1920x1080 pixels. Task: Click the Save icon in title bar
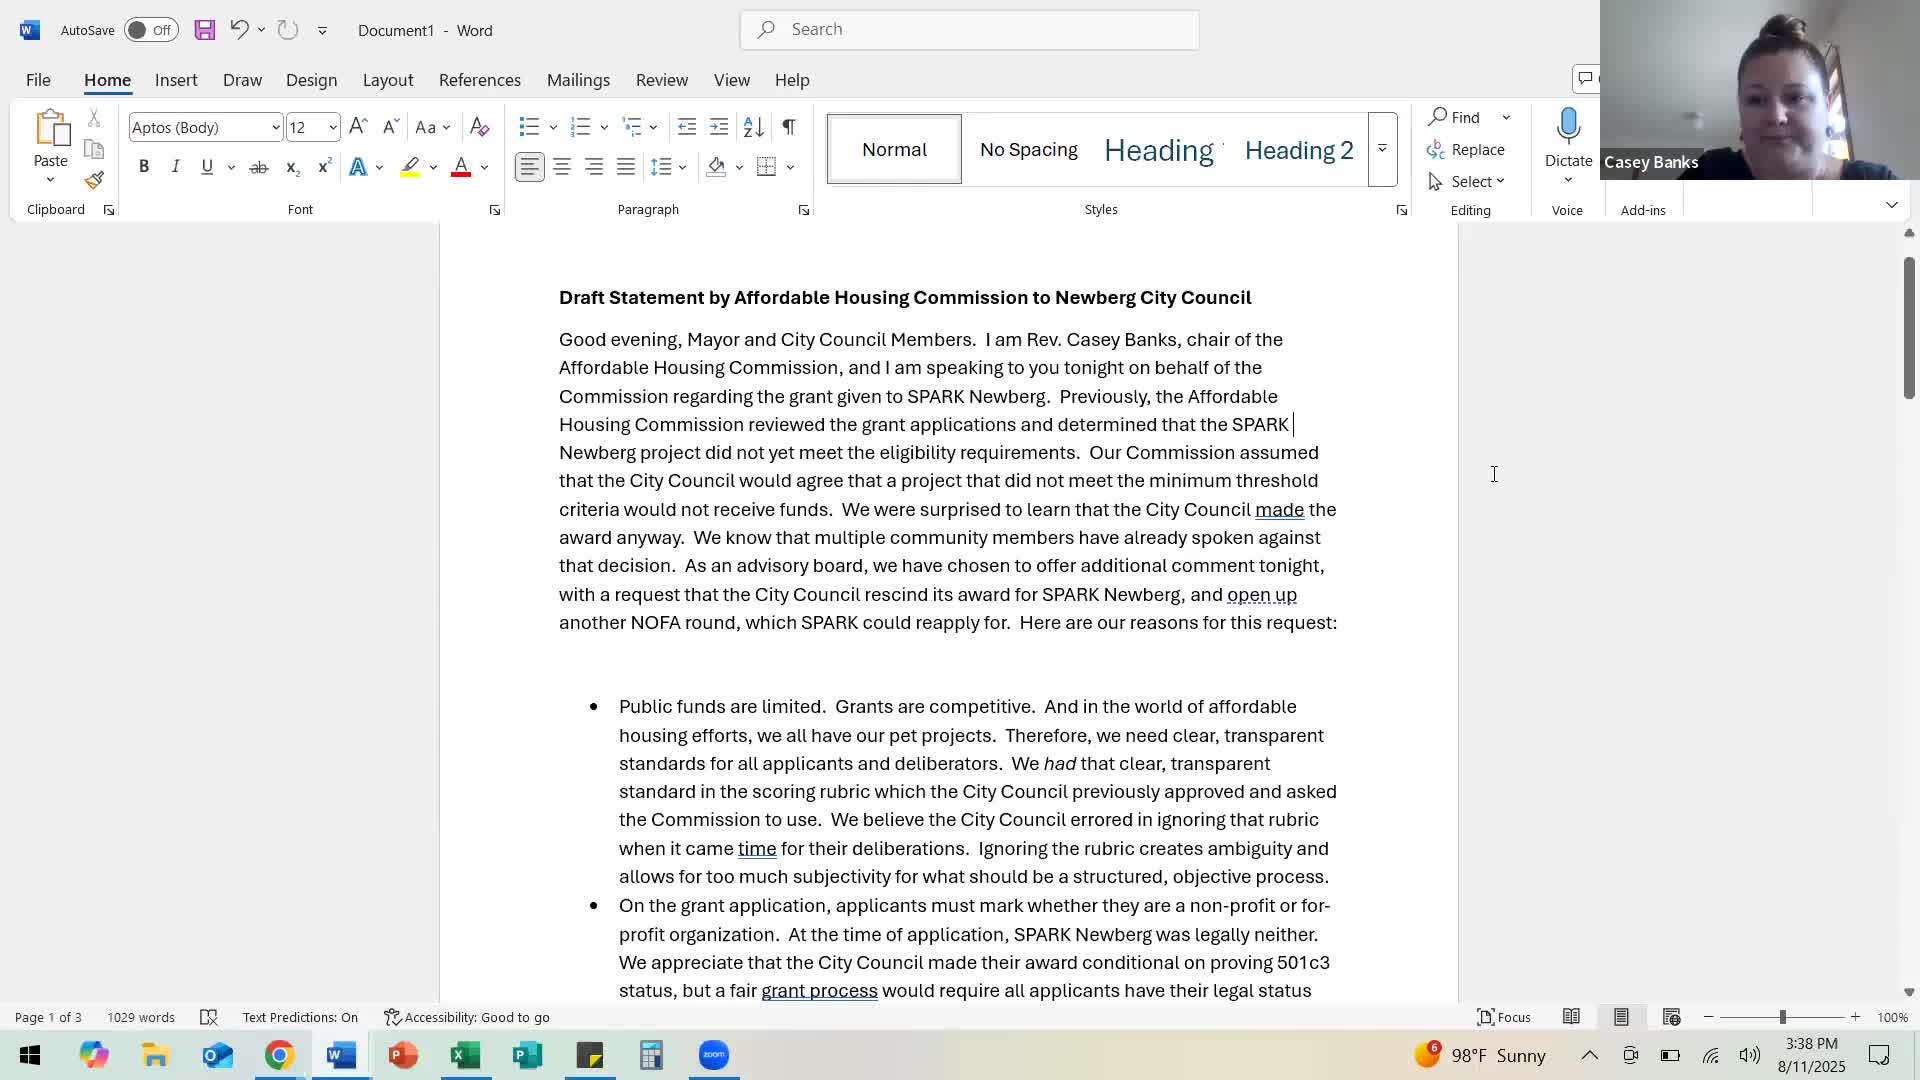[205, 30]
